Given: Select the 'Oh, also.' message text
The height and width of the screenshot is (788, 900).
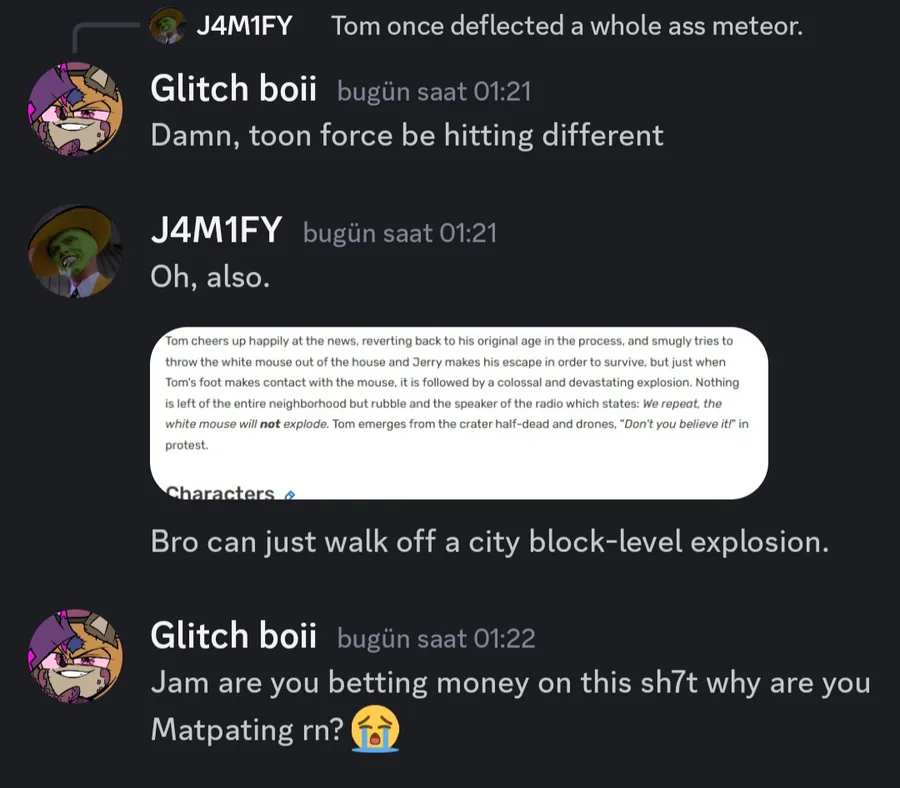Looking at the screenshot, I should pyautogui.click(x=210, y=277).
